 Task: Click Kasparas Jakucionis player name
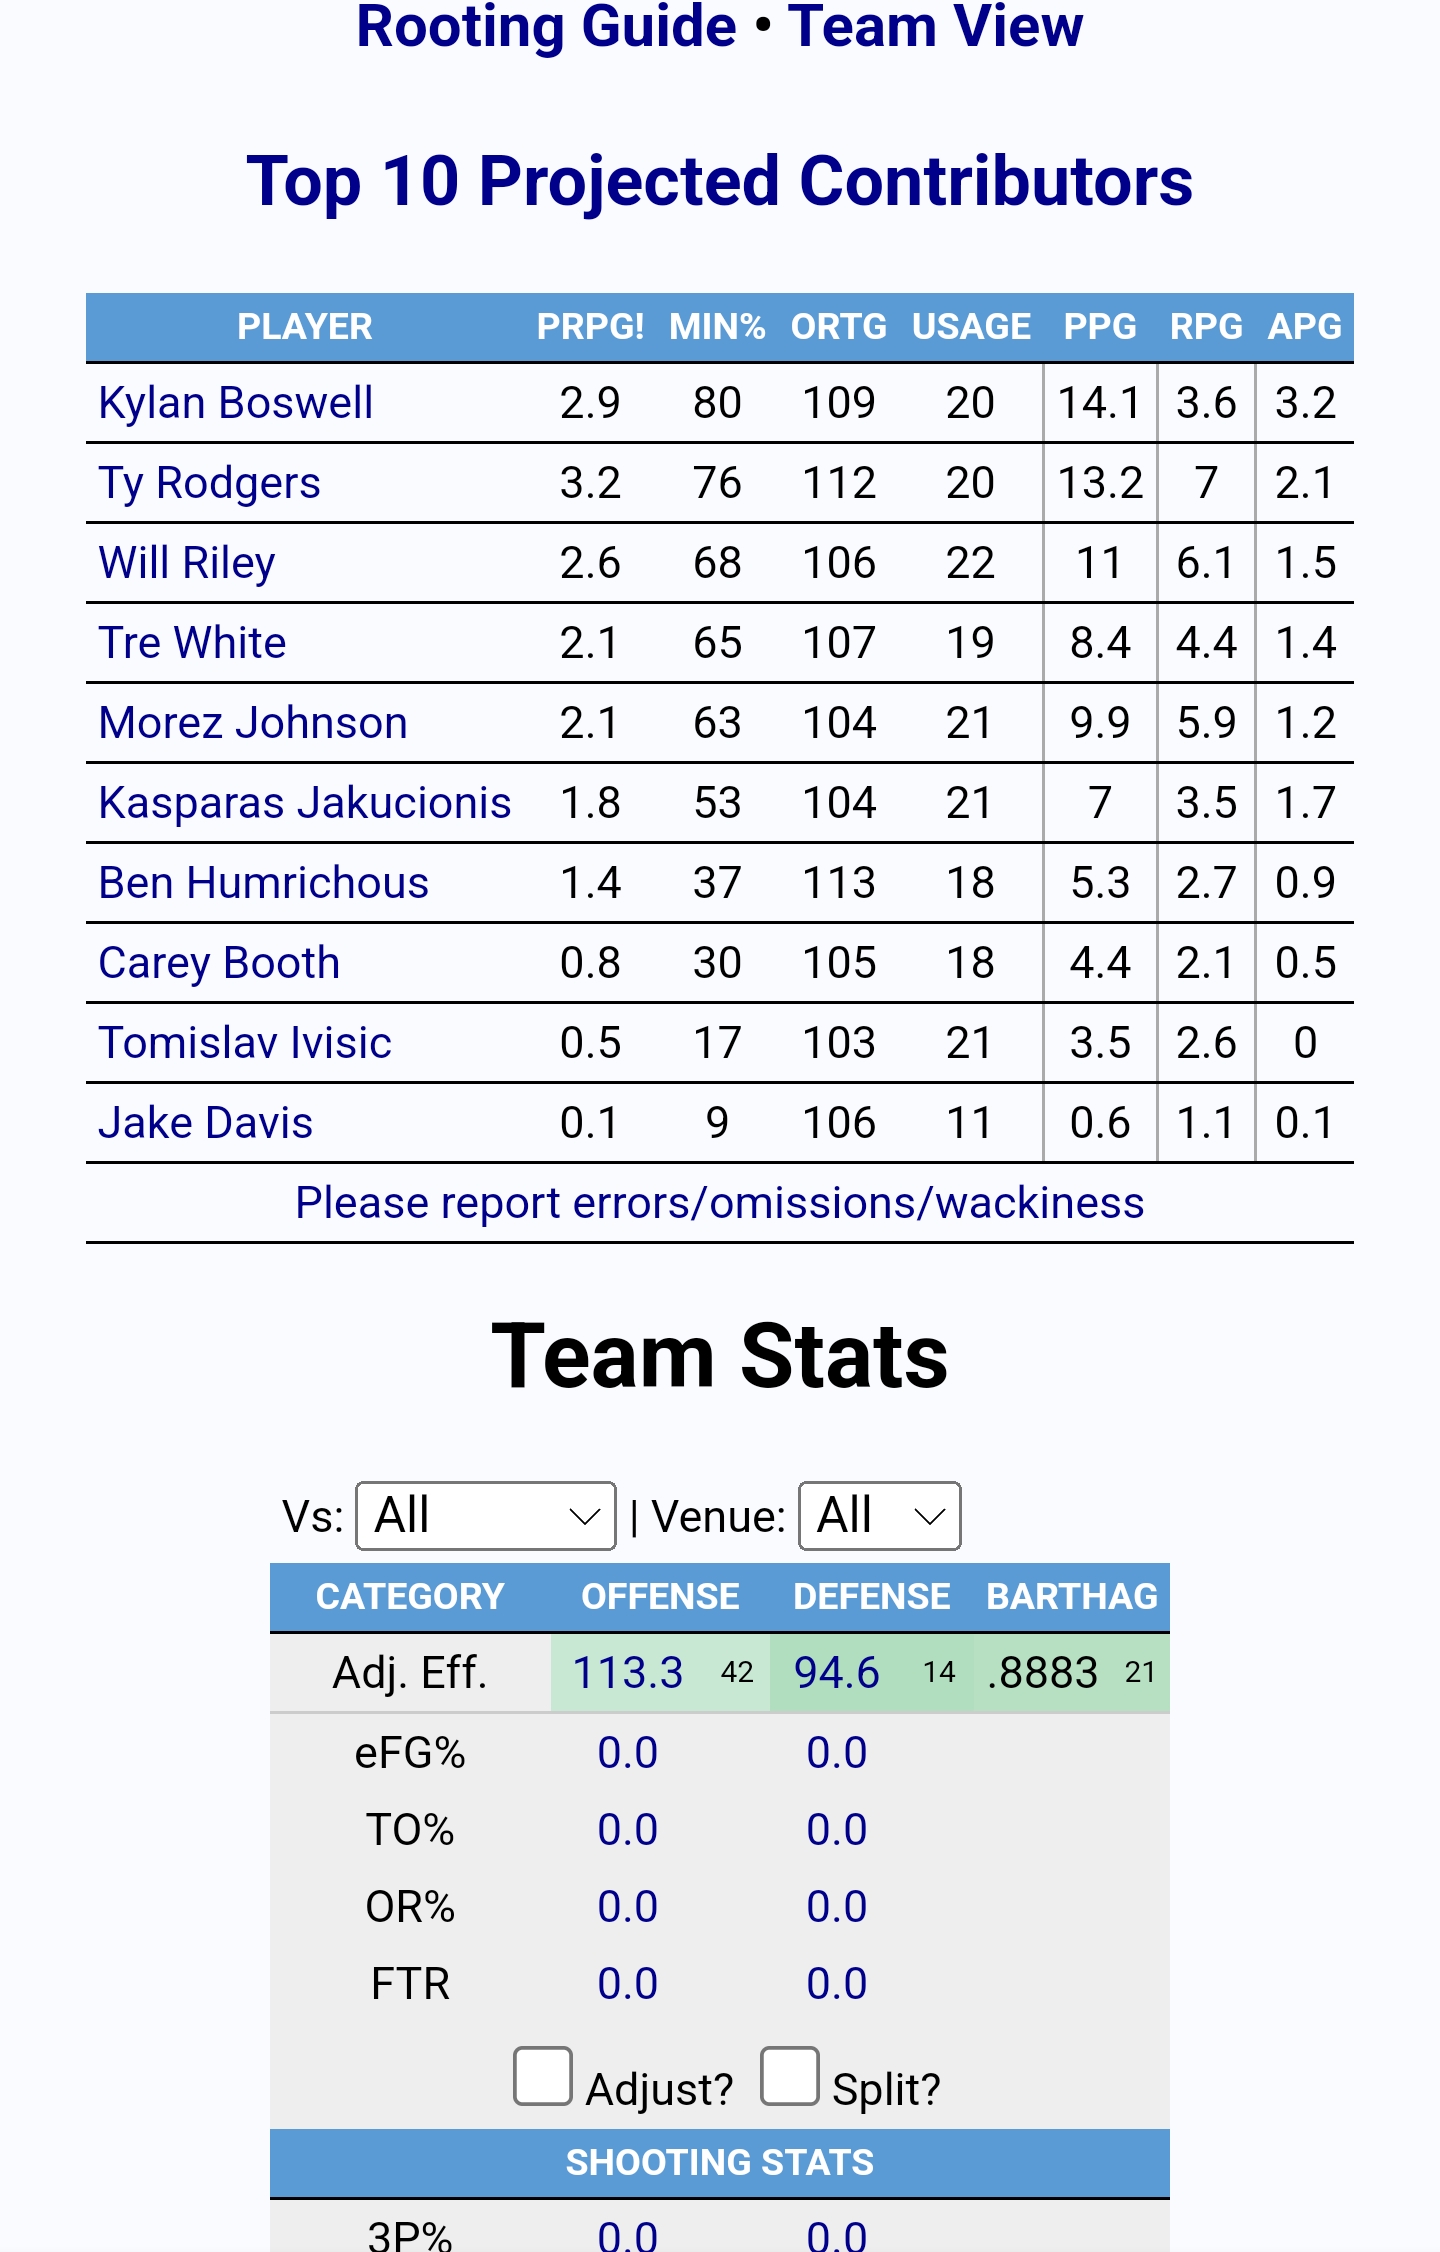[305, 803]
